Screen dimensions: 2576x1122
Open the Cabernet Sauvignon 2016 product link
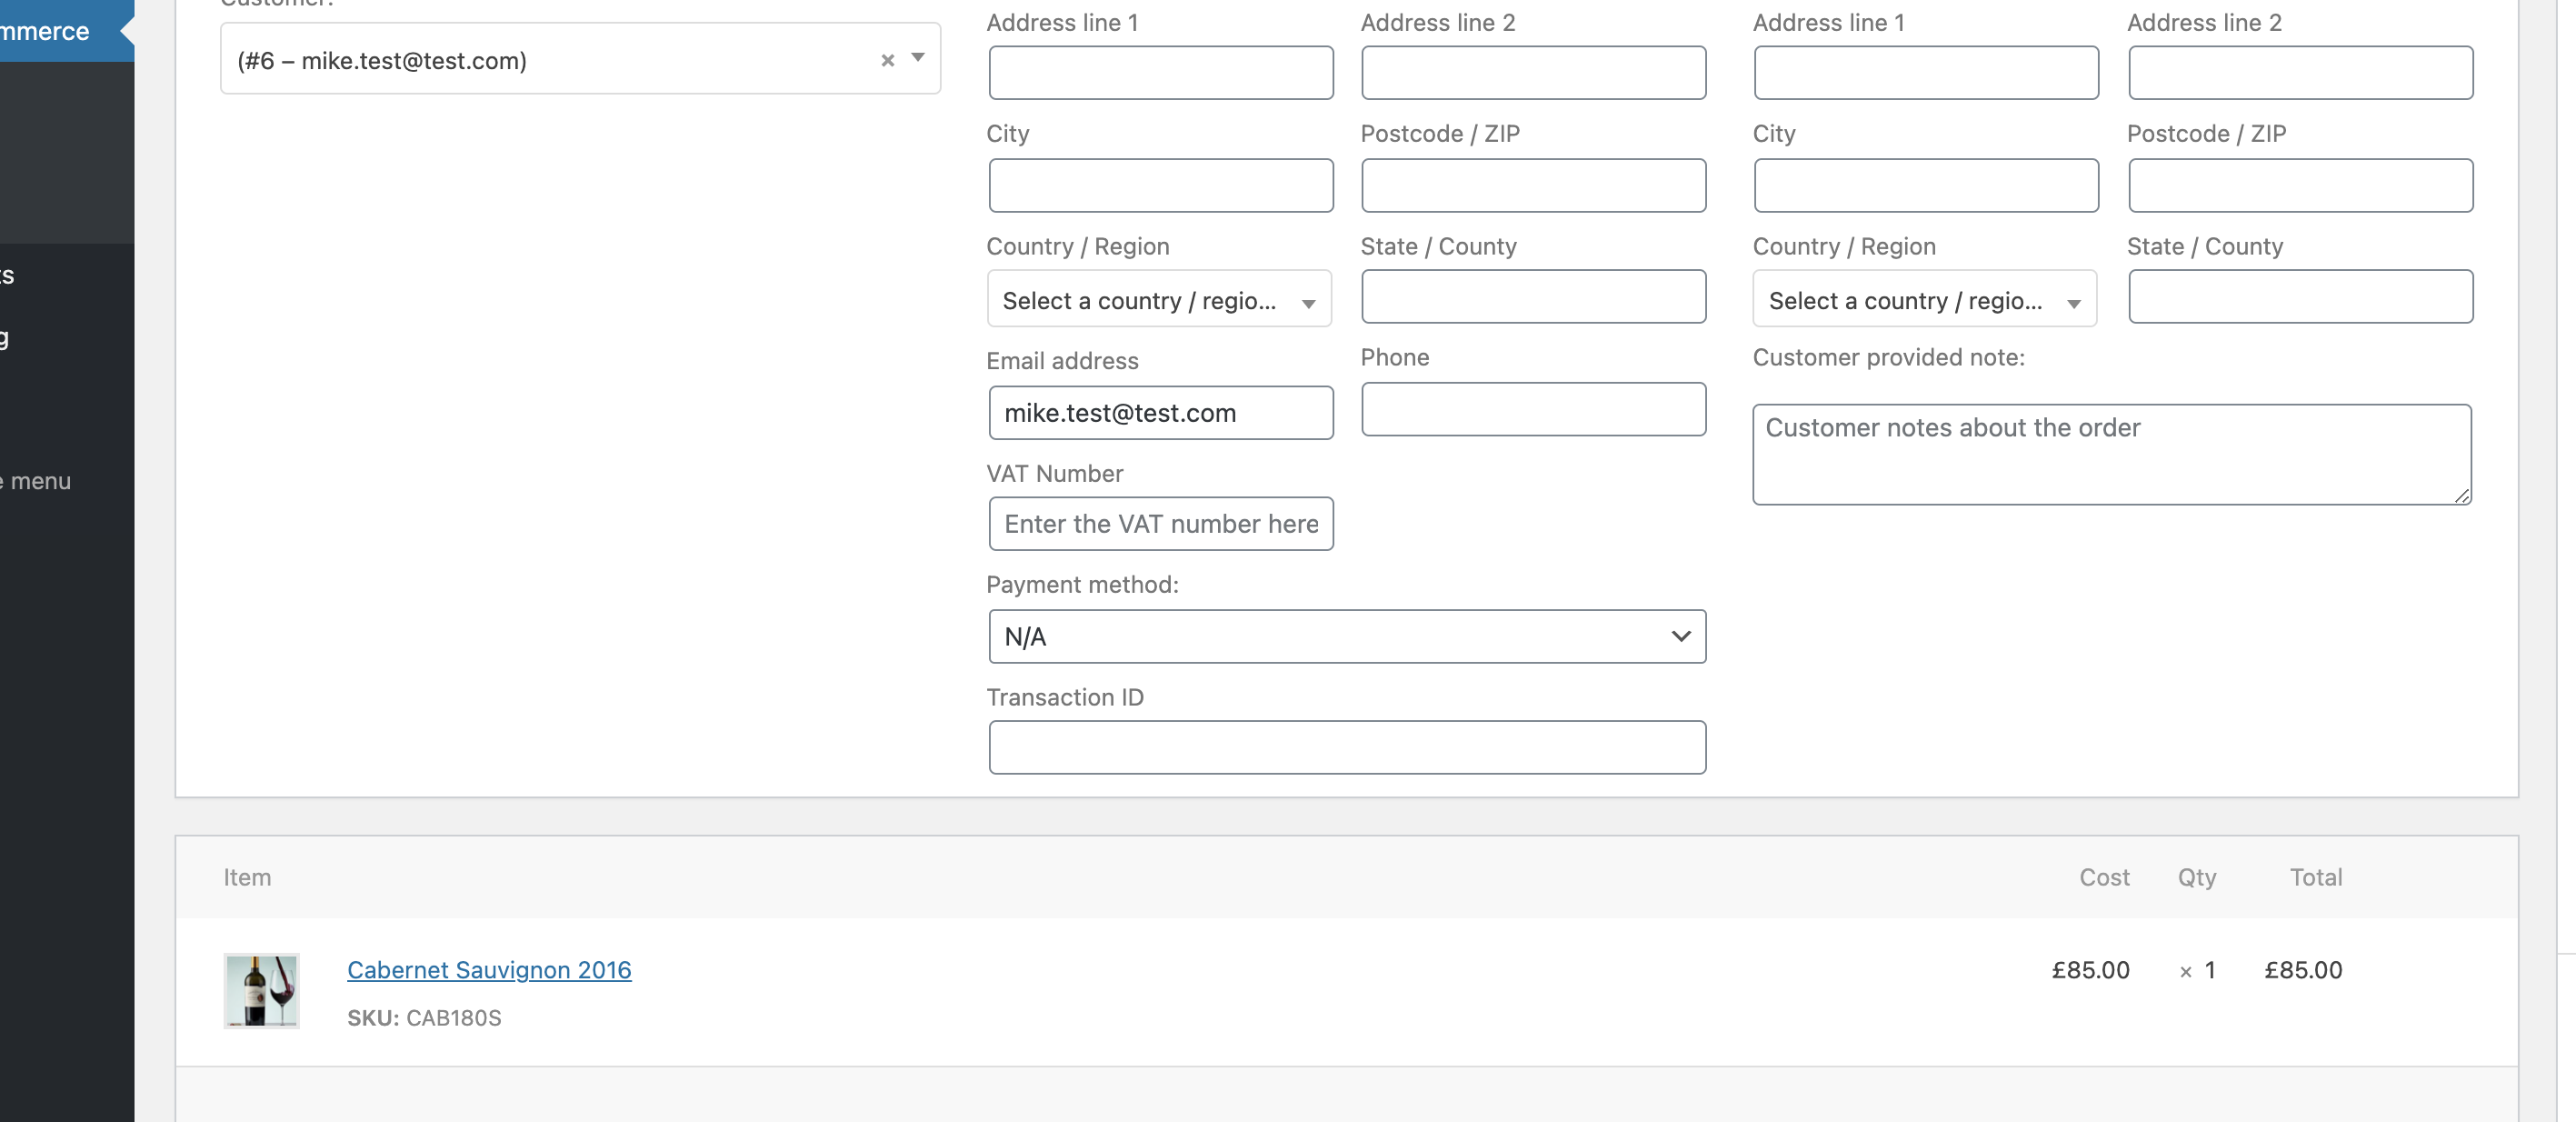pyautogui.click(x=489, y=969)
